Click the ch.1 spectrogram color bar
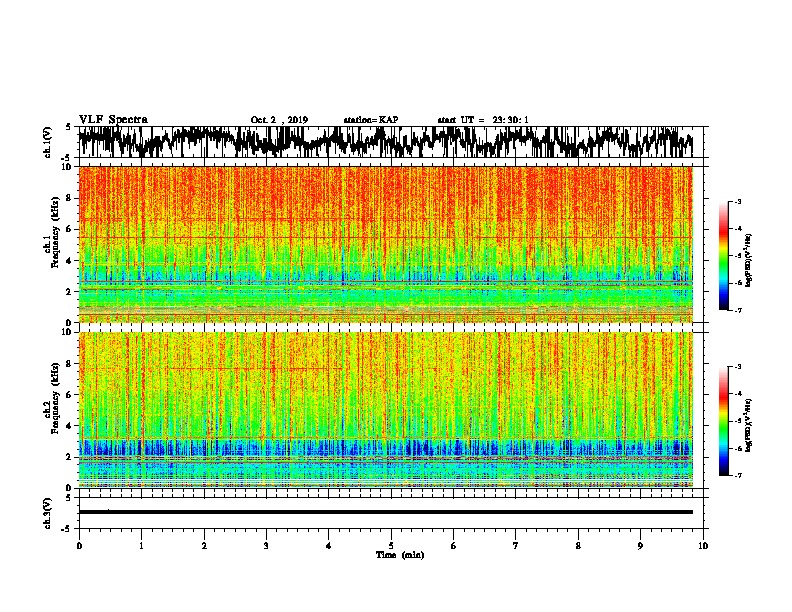 point(723,256)
